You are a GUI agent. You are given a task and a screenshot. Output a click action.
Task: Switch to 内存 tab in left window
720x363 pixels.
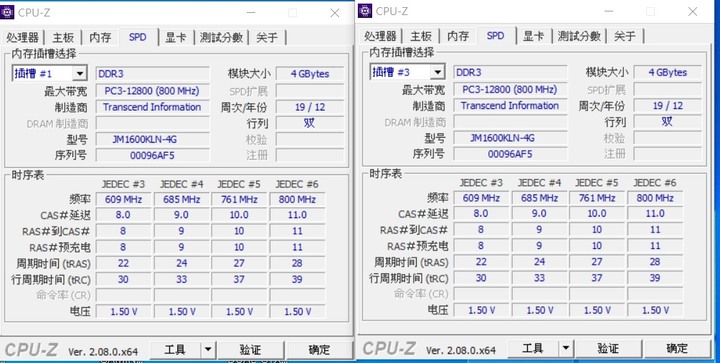click(x=100, y=37)
